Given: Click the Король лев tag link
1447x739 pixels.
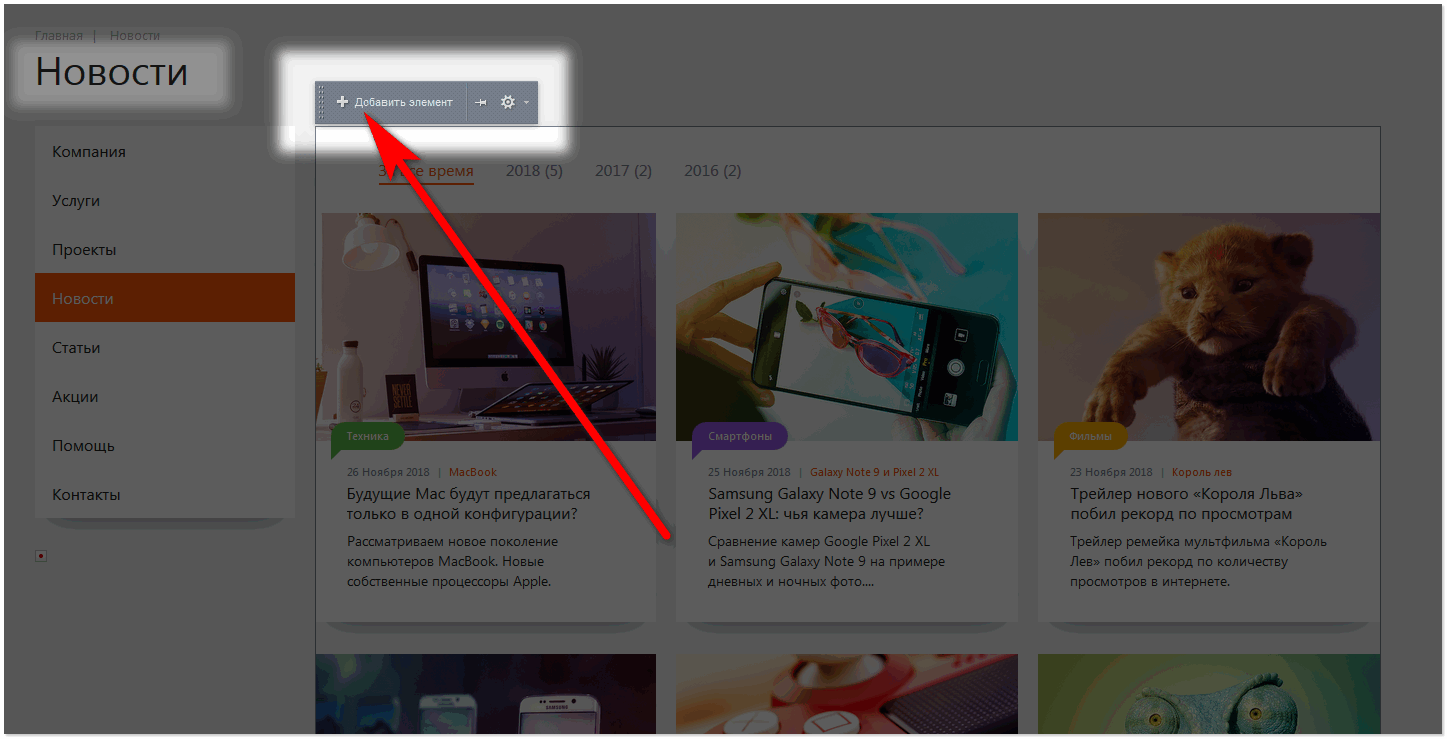Looking at the screenshot, I should [x=1202, y=472].
